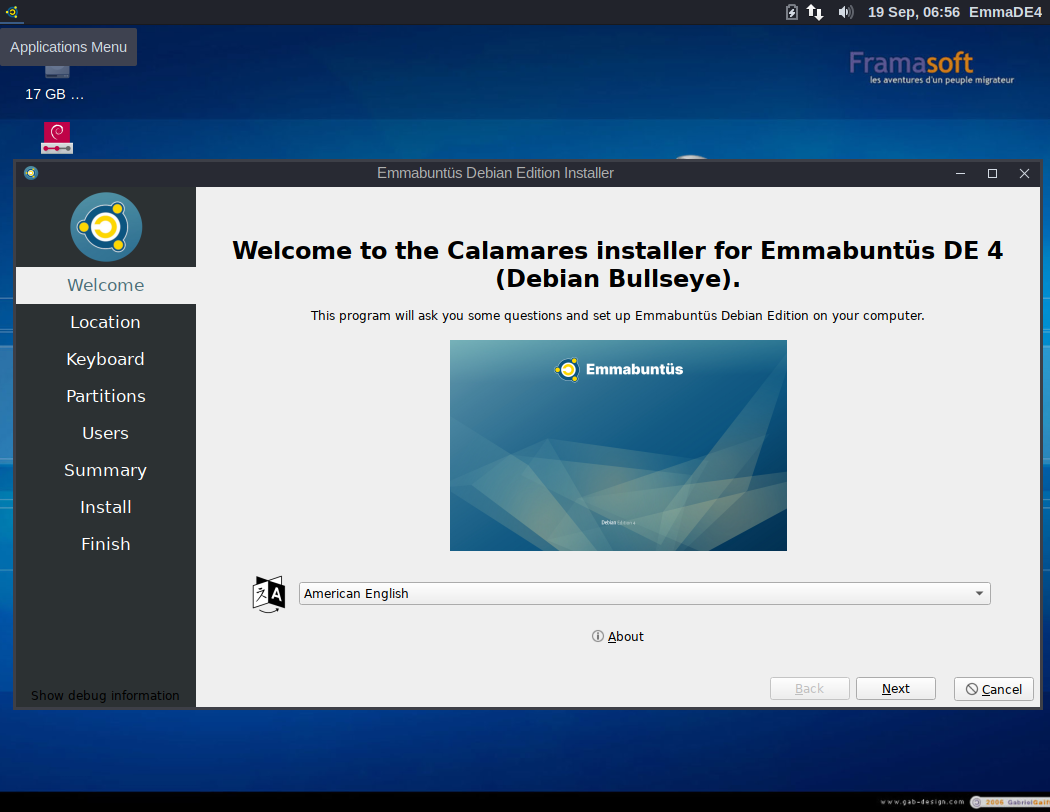Click the Emmabuntüs logo in sidebar
Screen dimensions: 1050x812
pyautogui.click(x=106, y=227)
